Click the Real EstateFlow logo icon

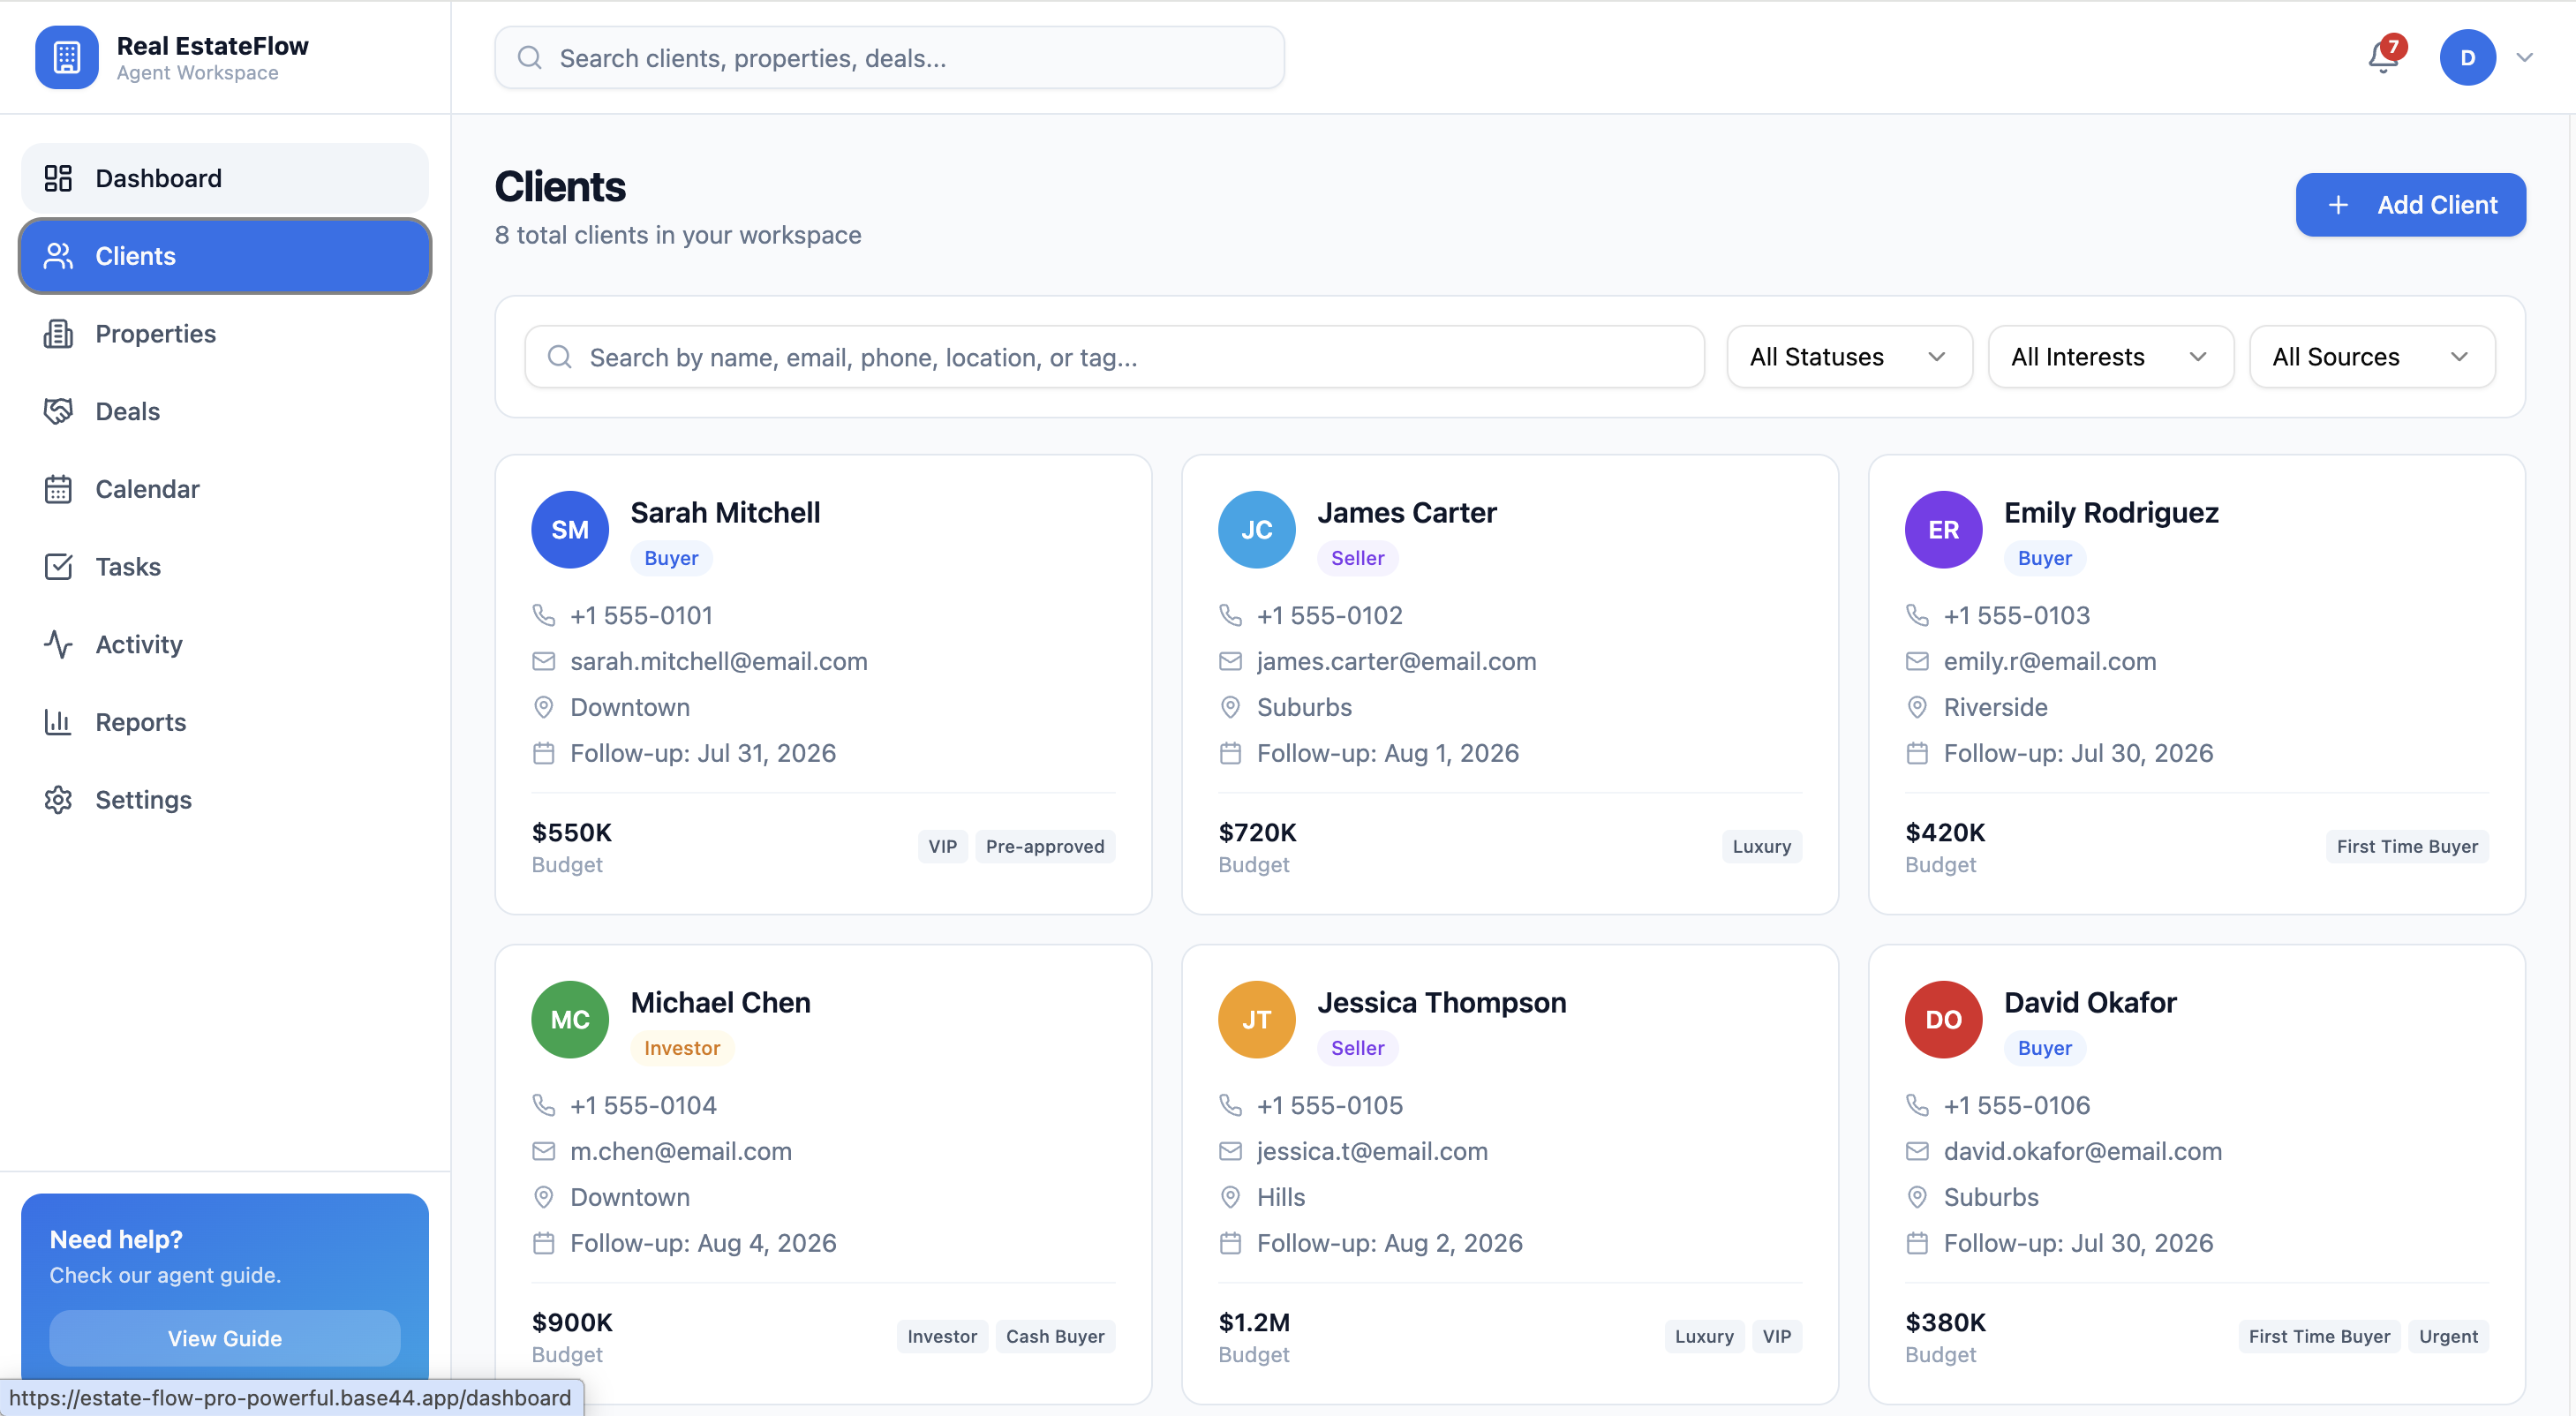click(67, 57)
